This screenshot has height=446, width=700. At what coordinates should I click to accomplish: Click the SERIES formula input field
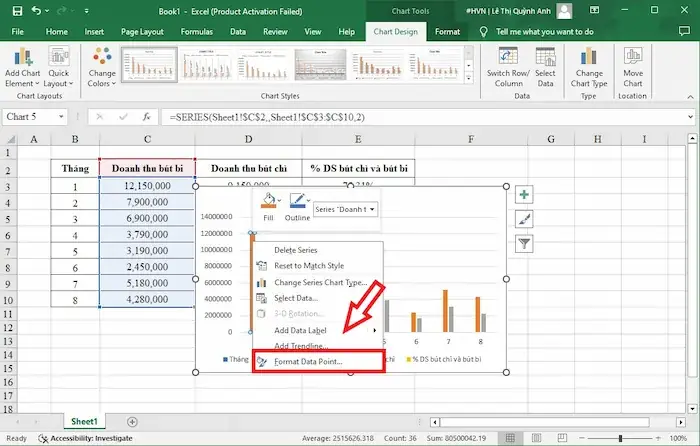[422, 117]
